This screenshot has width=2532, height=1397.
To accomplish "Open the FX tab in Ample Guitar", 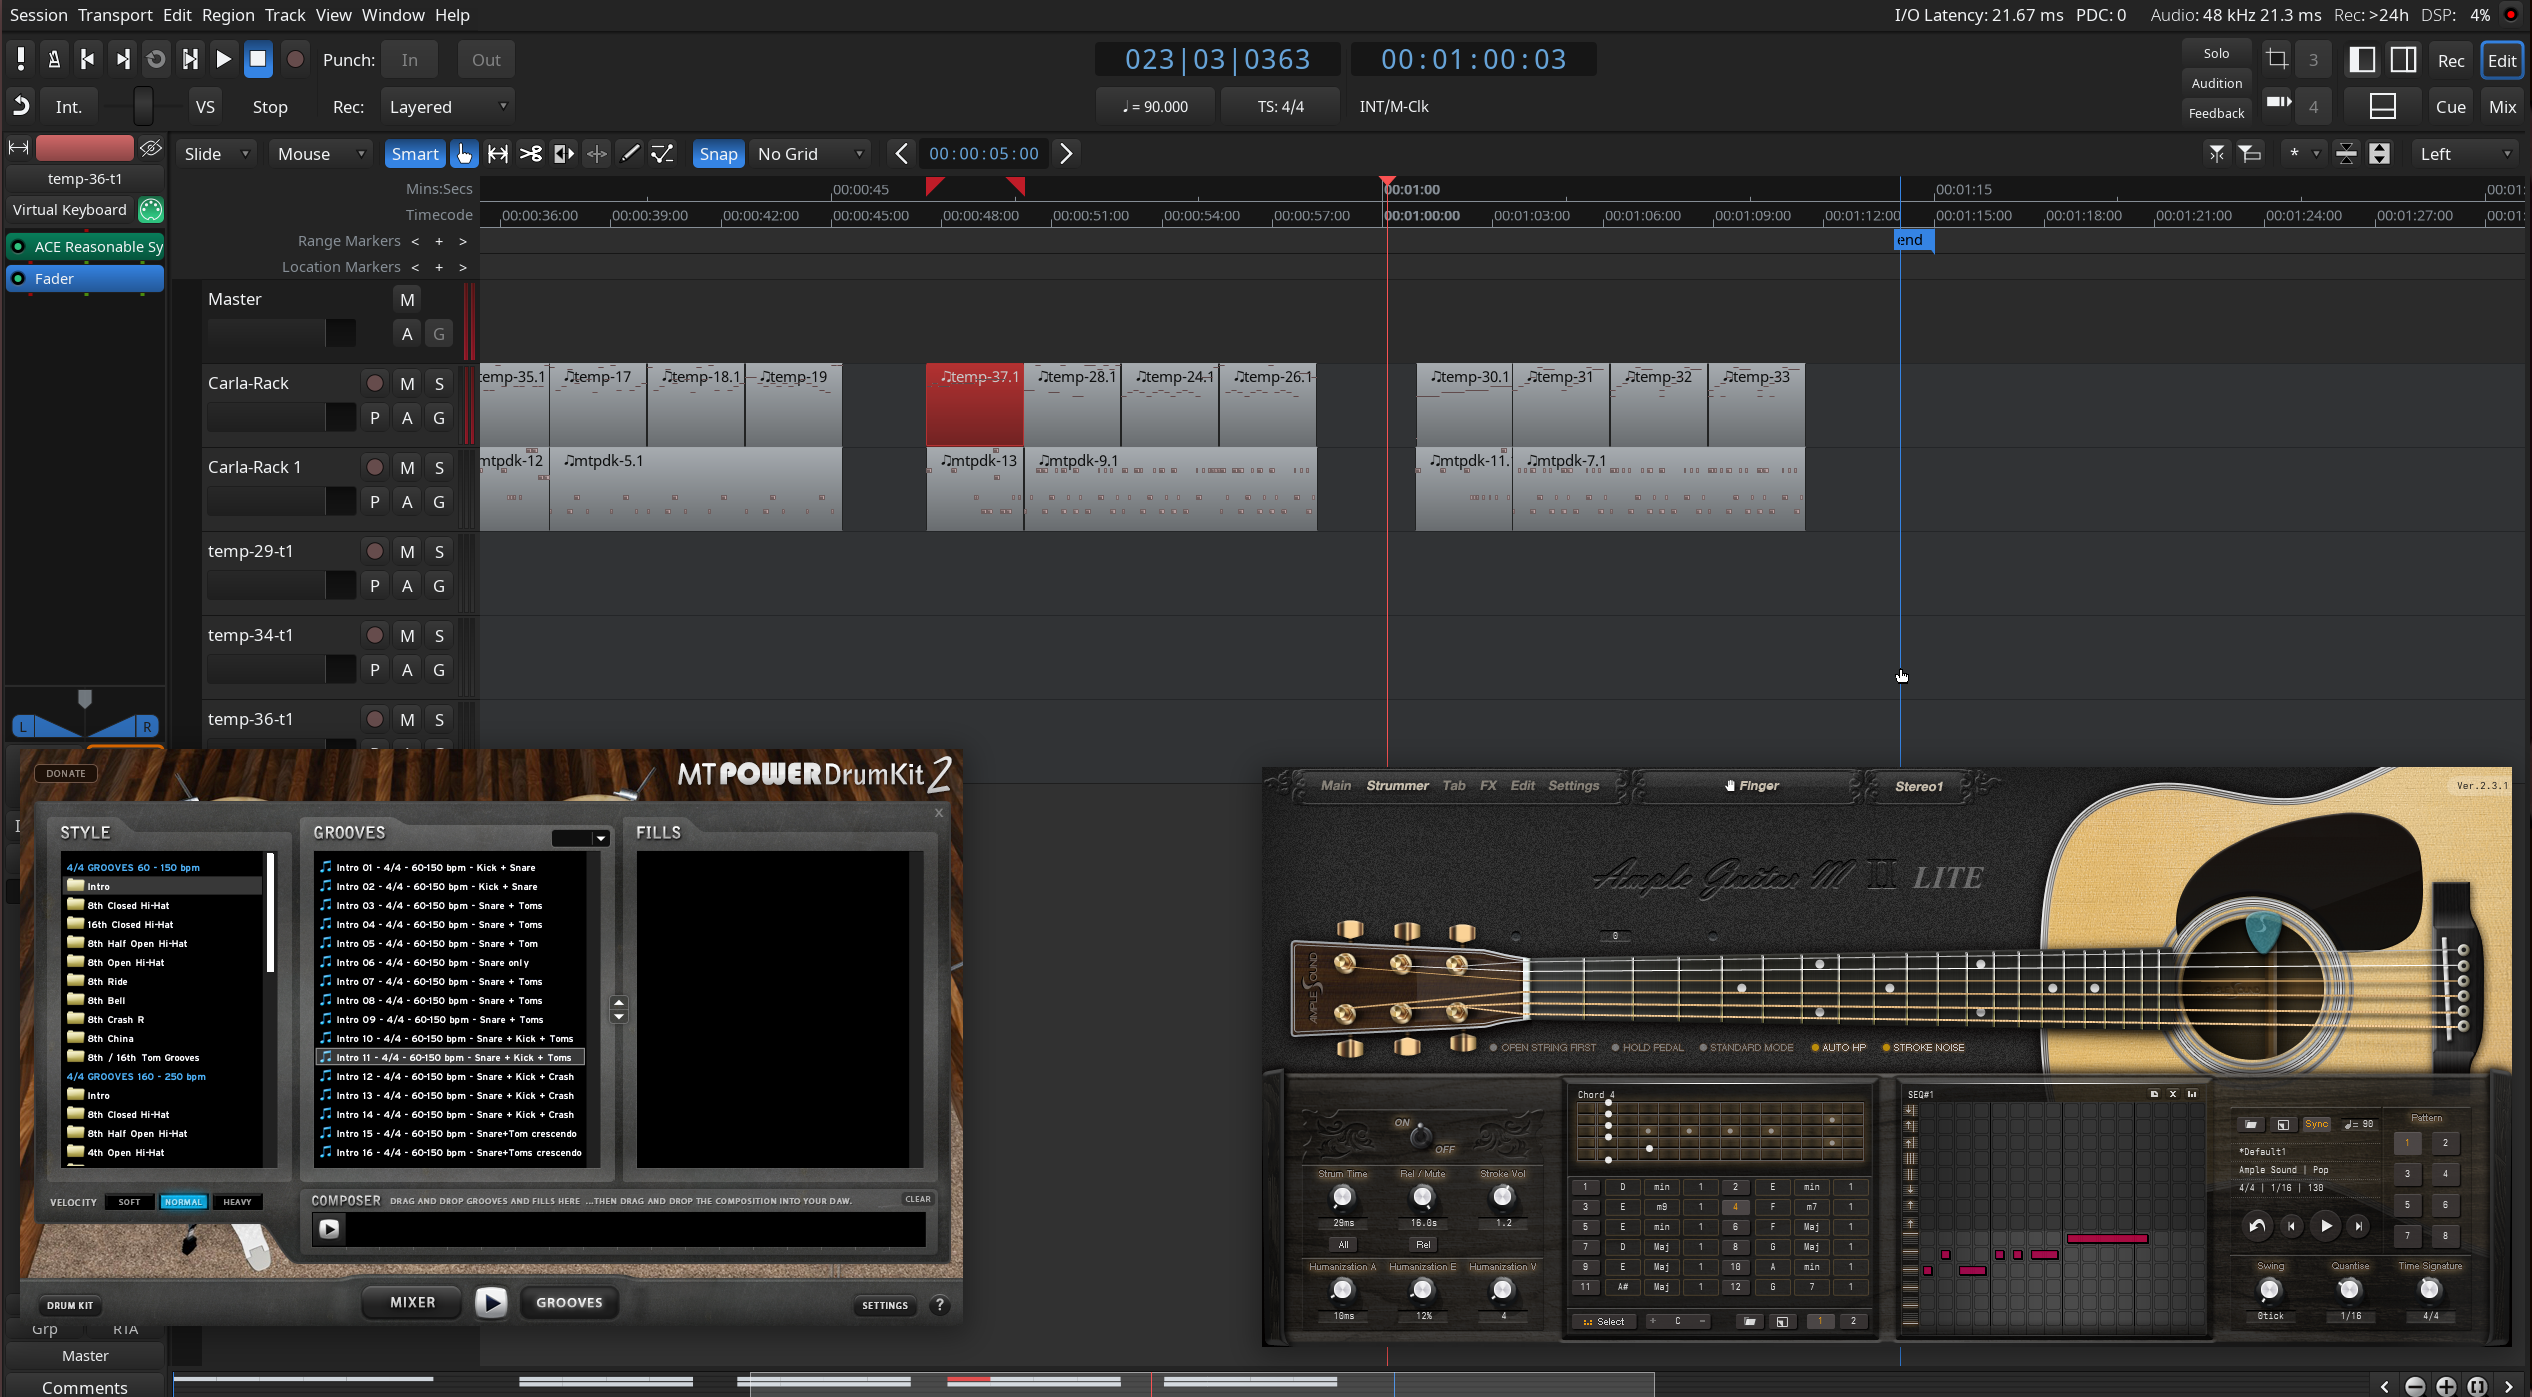I will (1488, 786).
